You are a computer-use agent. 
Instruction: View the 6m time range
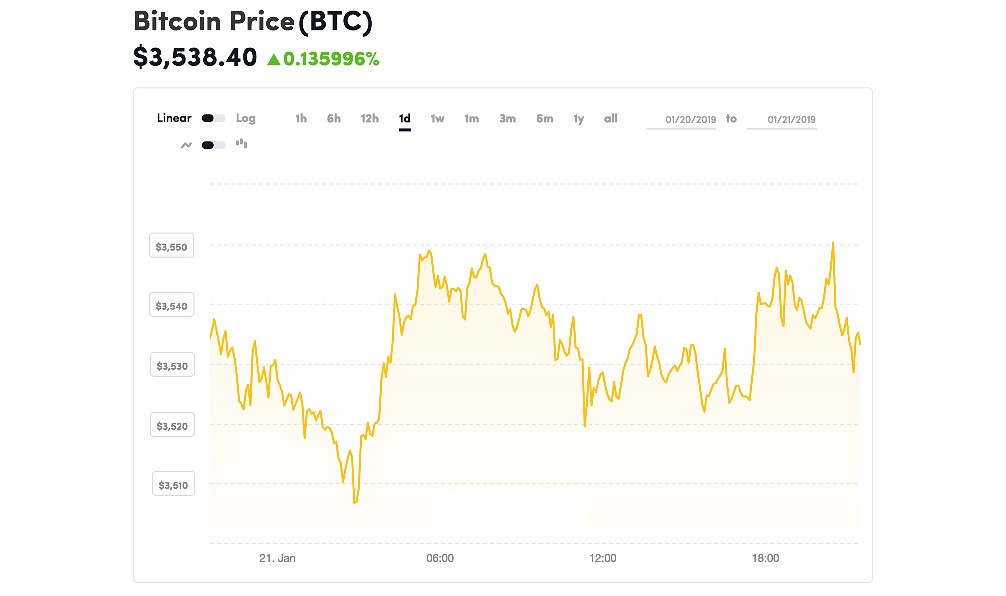545,119
